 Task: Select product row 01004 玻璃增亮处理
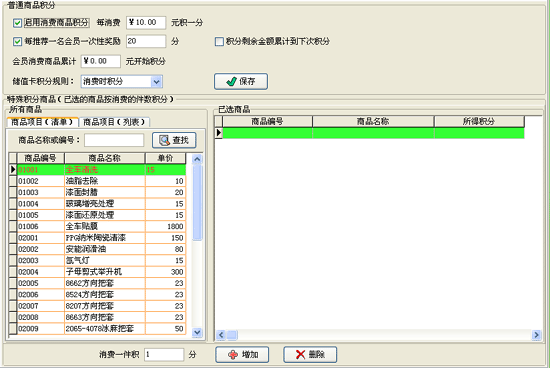pos(101,204)
